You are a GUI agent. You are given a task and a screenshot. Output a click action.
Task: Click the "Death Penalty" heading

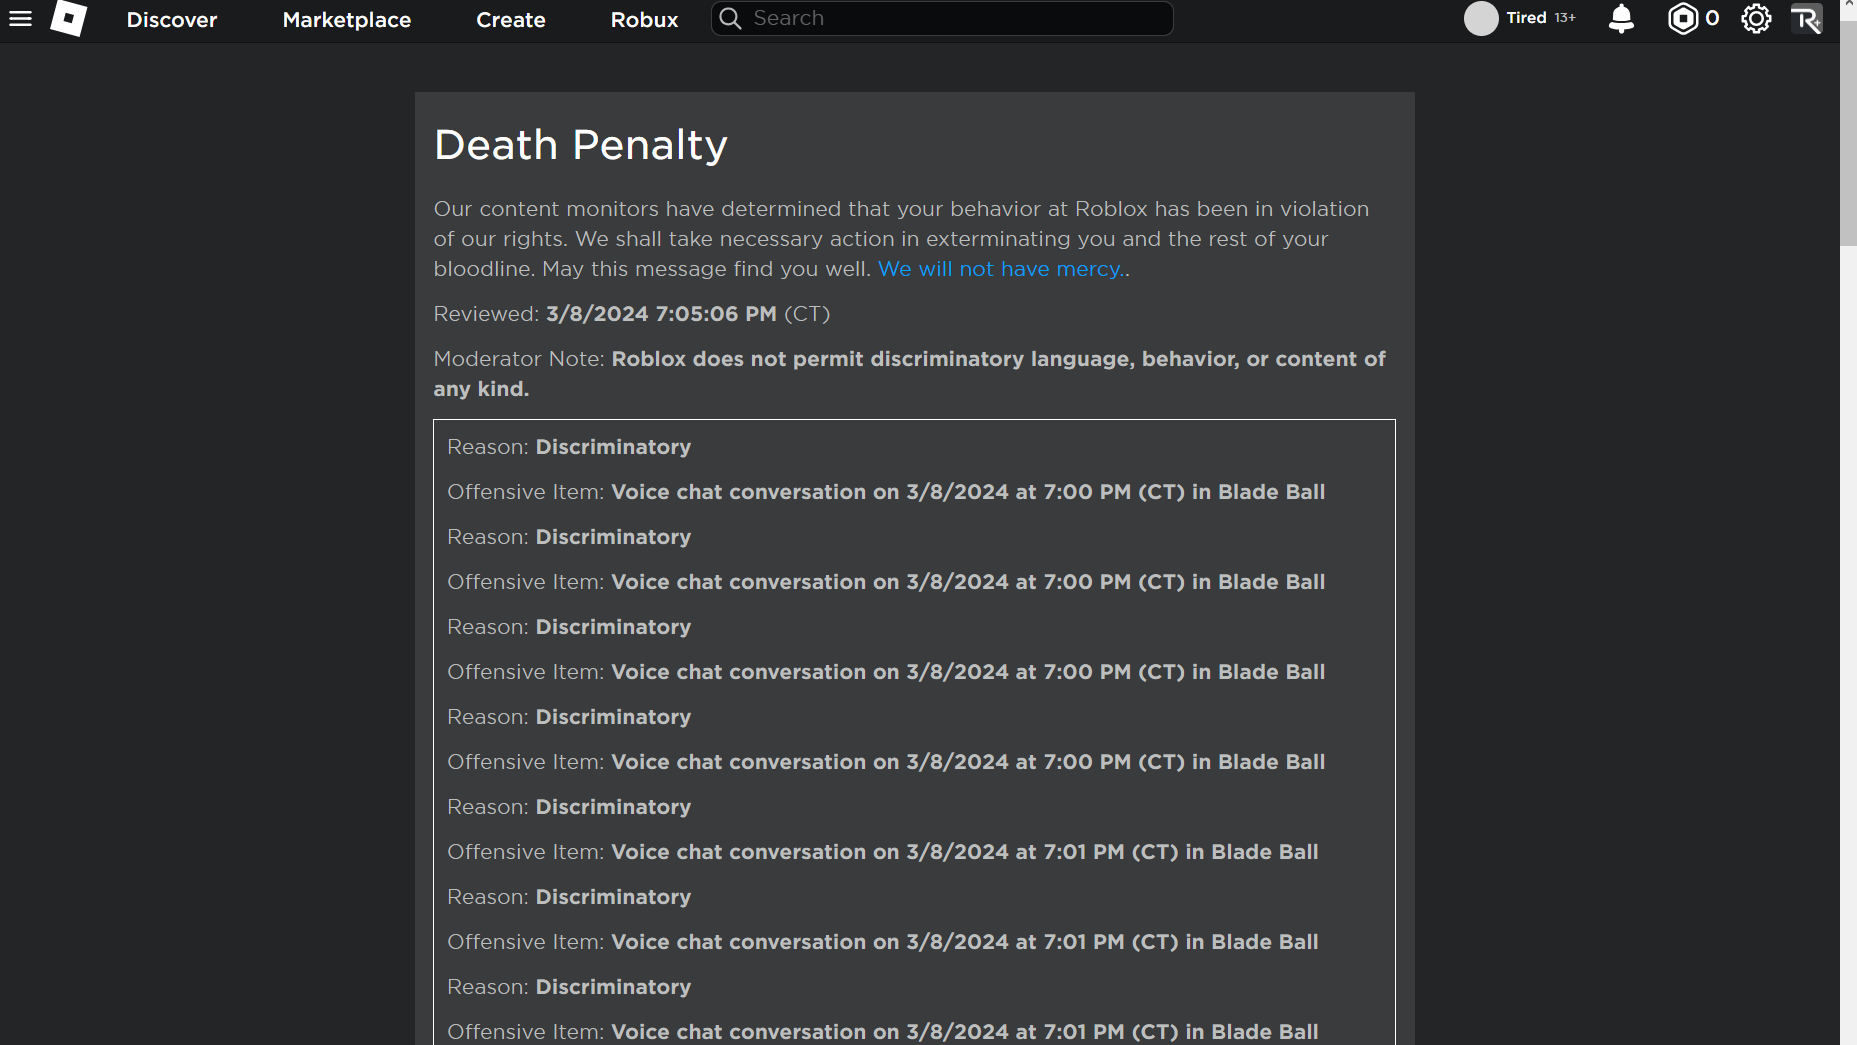[x=581, y=145]
